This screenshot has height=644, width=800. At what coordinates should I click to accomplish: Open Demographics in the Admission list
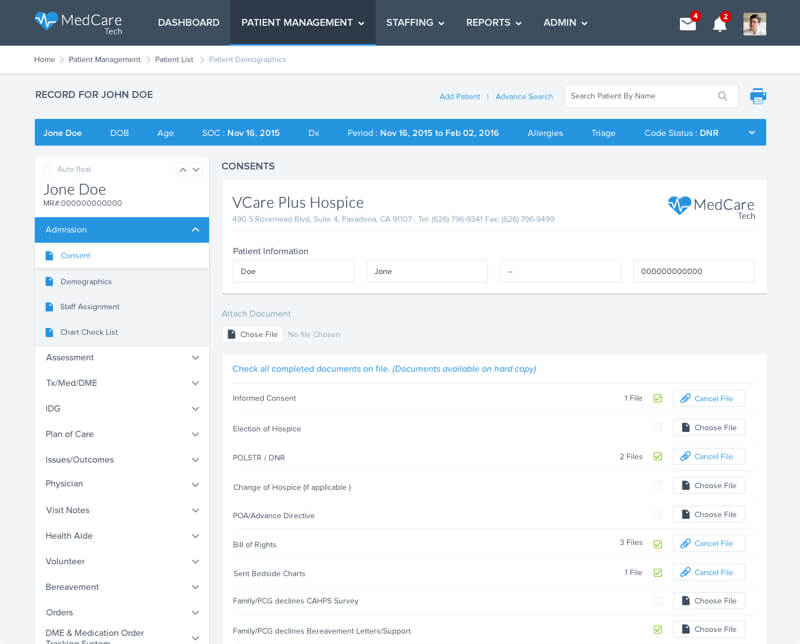(x=122, y=282)
